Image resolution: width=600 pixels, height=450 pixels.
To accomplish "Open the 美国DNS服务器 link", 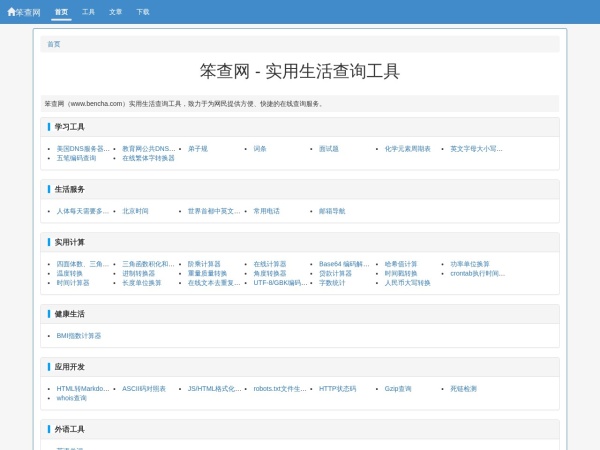I will [x=83, y=148].
